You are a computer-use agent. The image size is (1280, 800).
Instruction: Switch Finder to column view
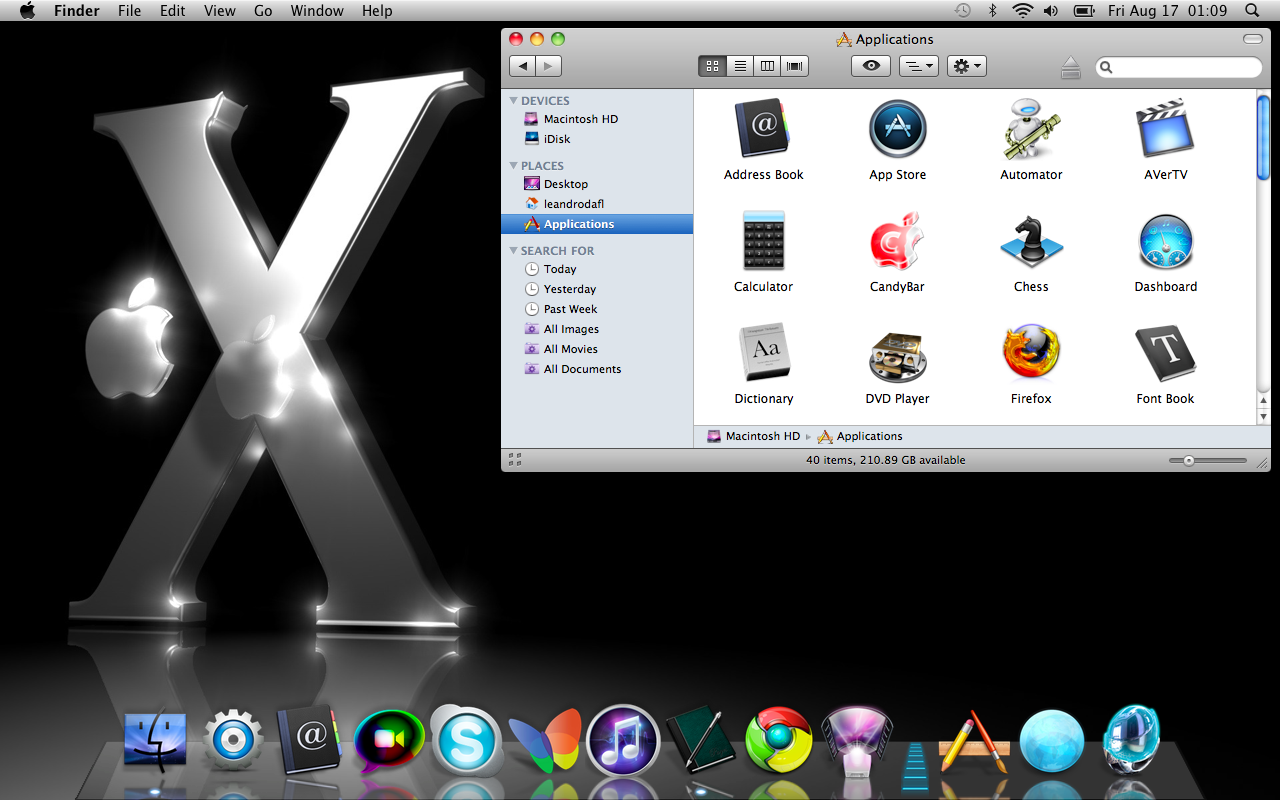tap(767, 66)
